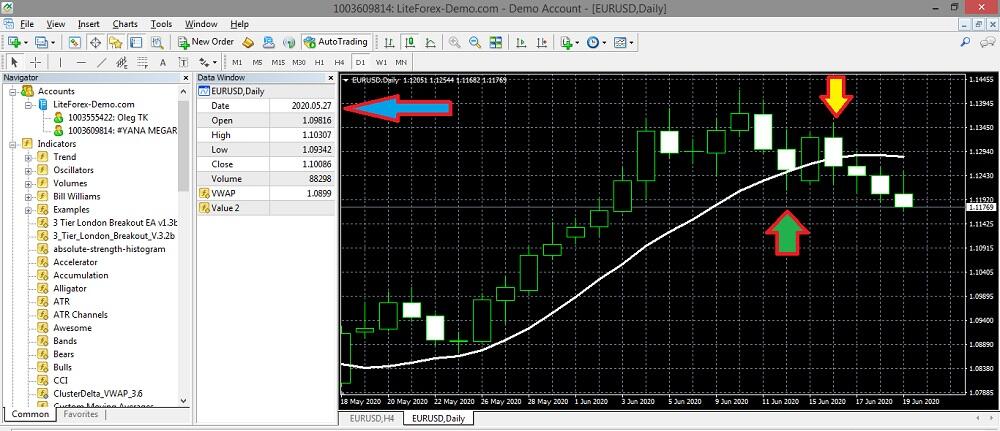
Task: Collapse the Accounts tree node
Action: pos(13,91)
